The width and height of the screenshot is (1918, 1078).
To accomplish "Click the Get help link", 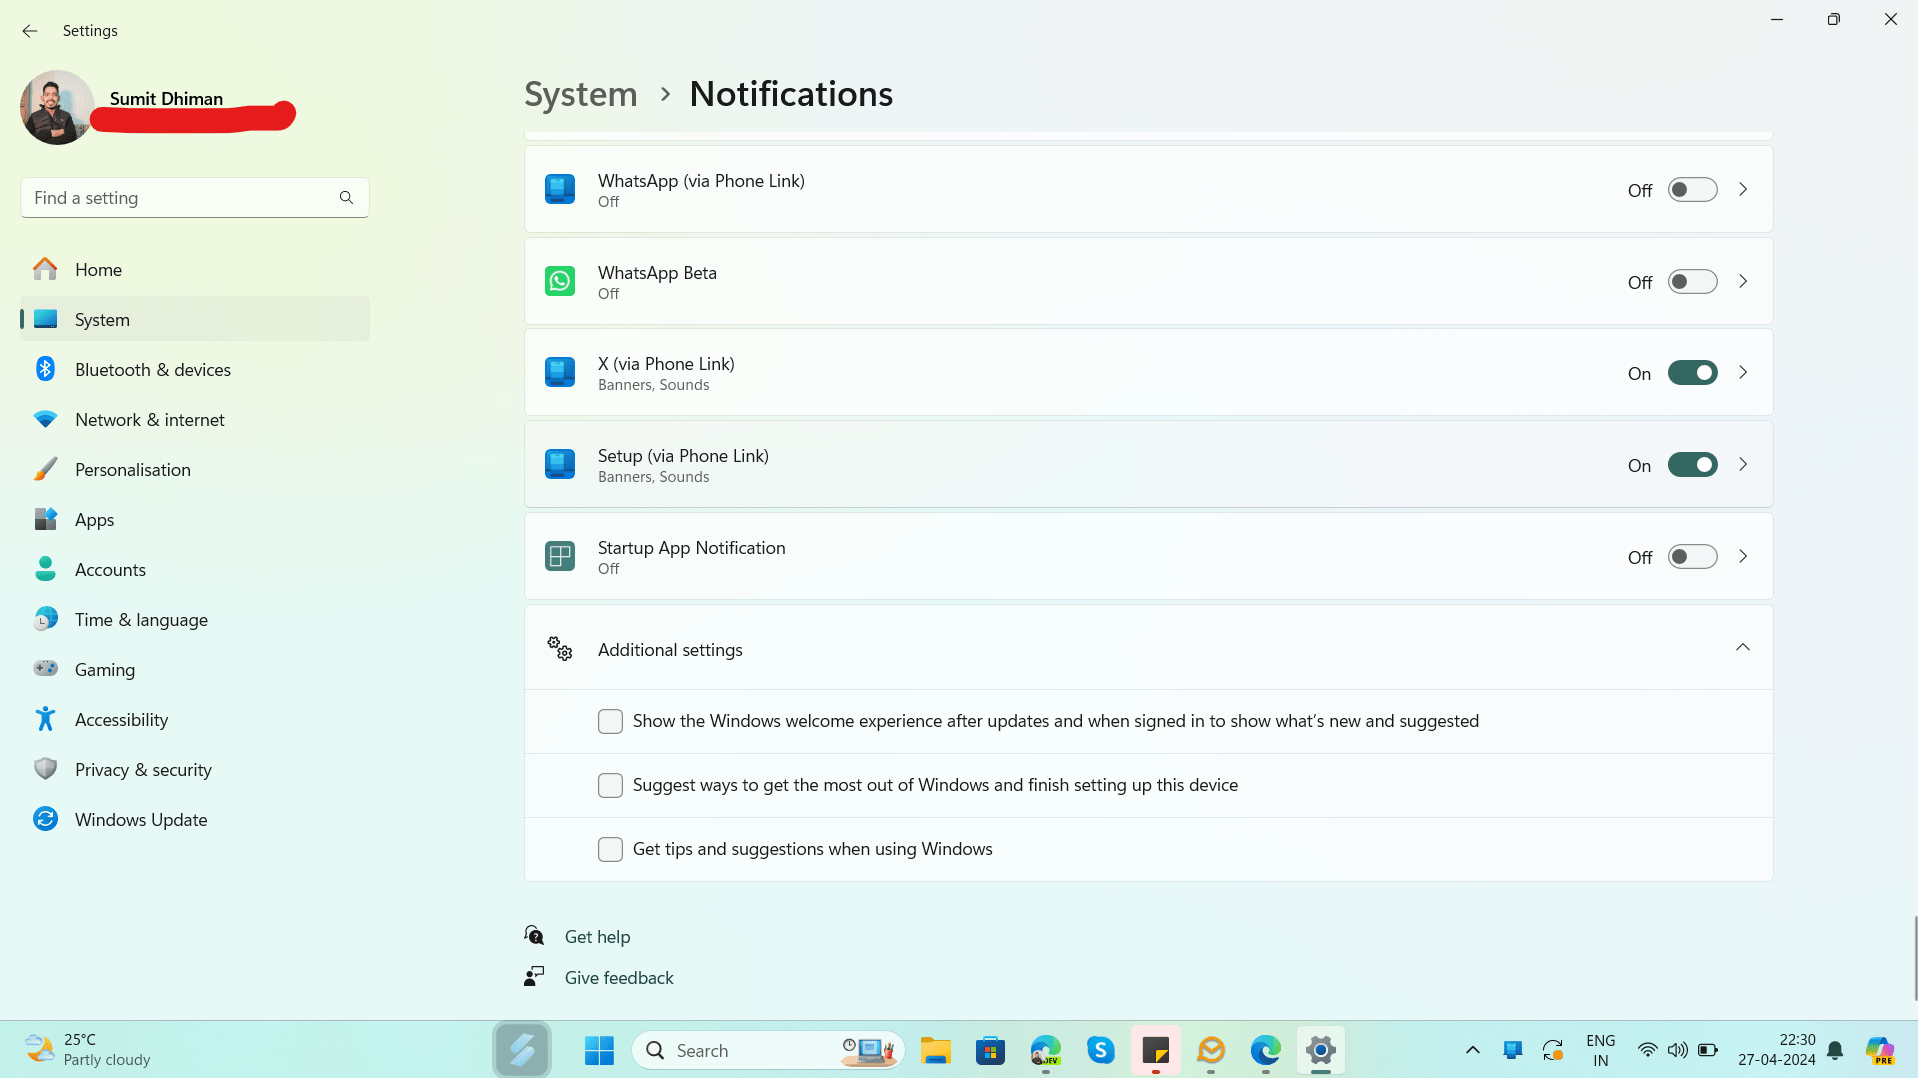I will [x=597, y=937].
